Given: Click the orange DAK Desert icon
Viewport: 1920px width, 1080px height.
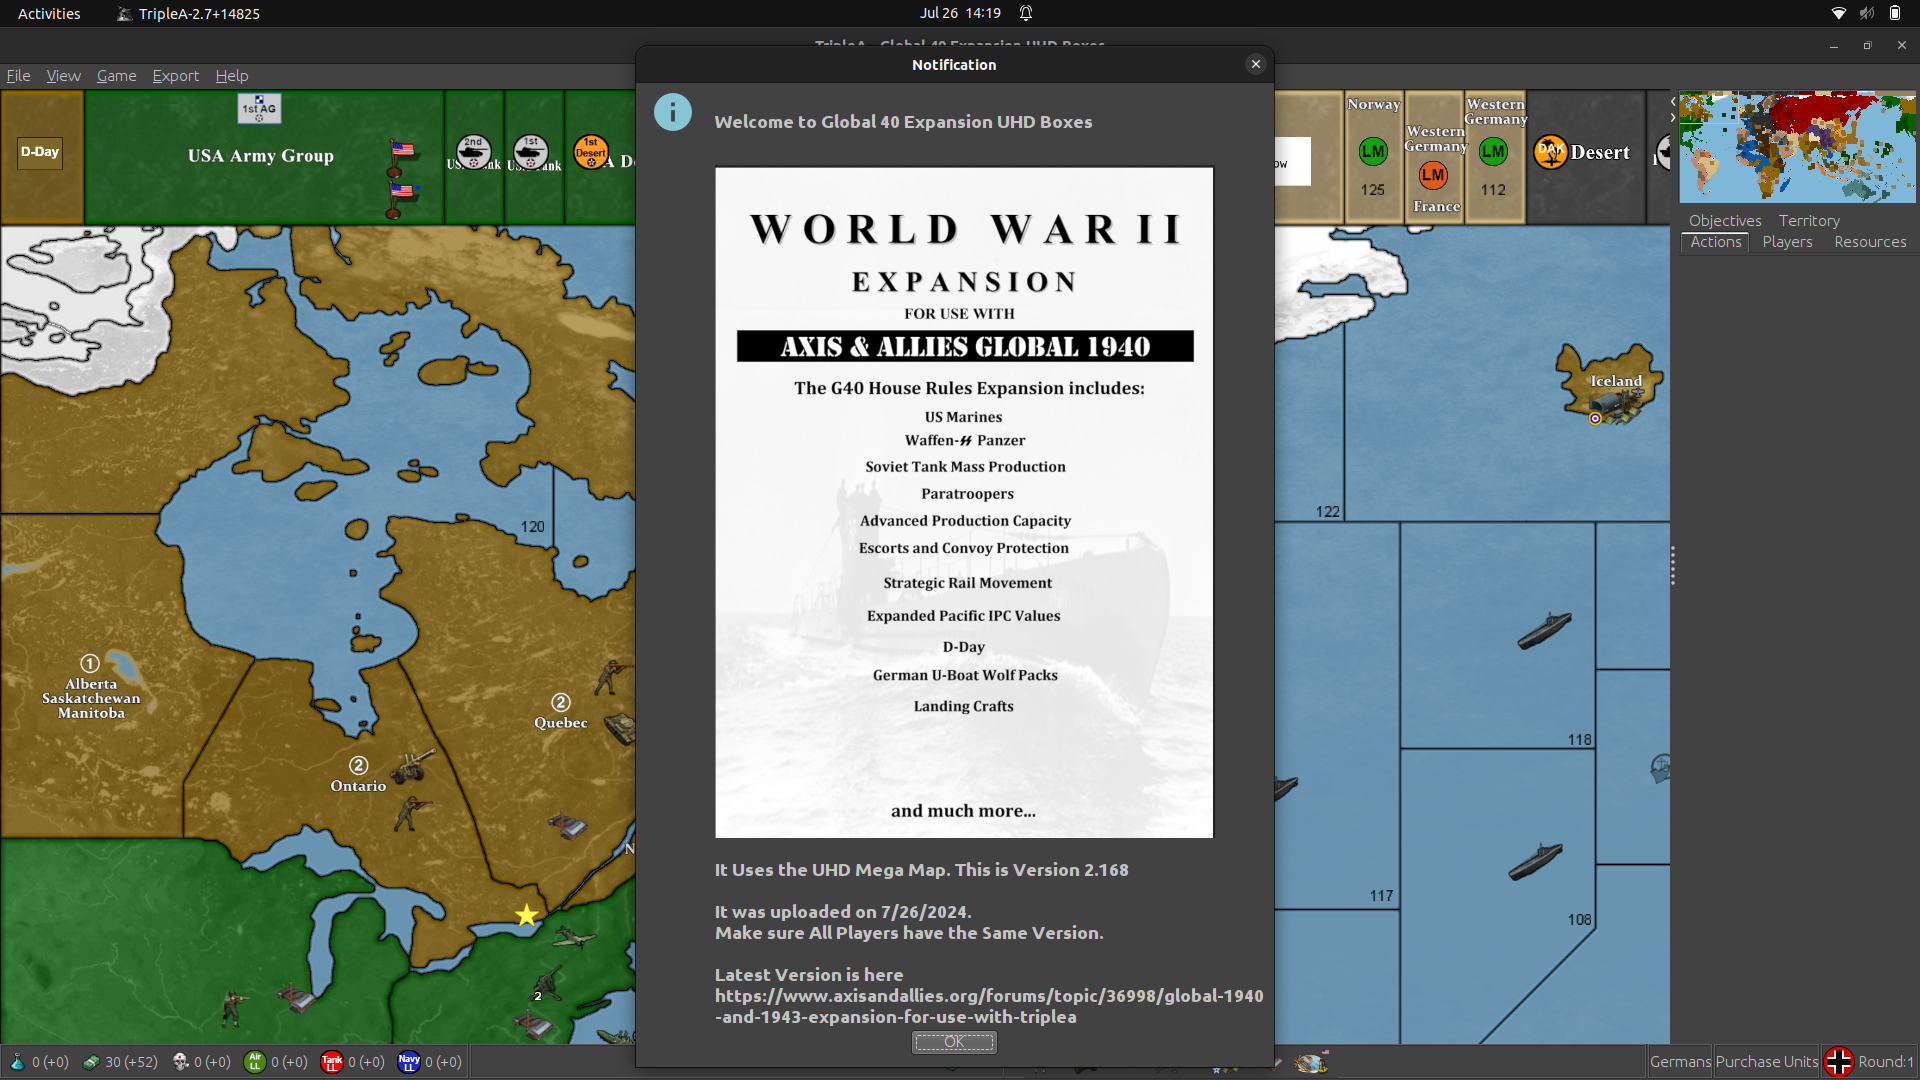Looking at the screenshot, I should [x=1550, y=152].
